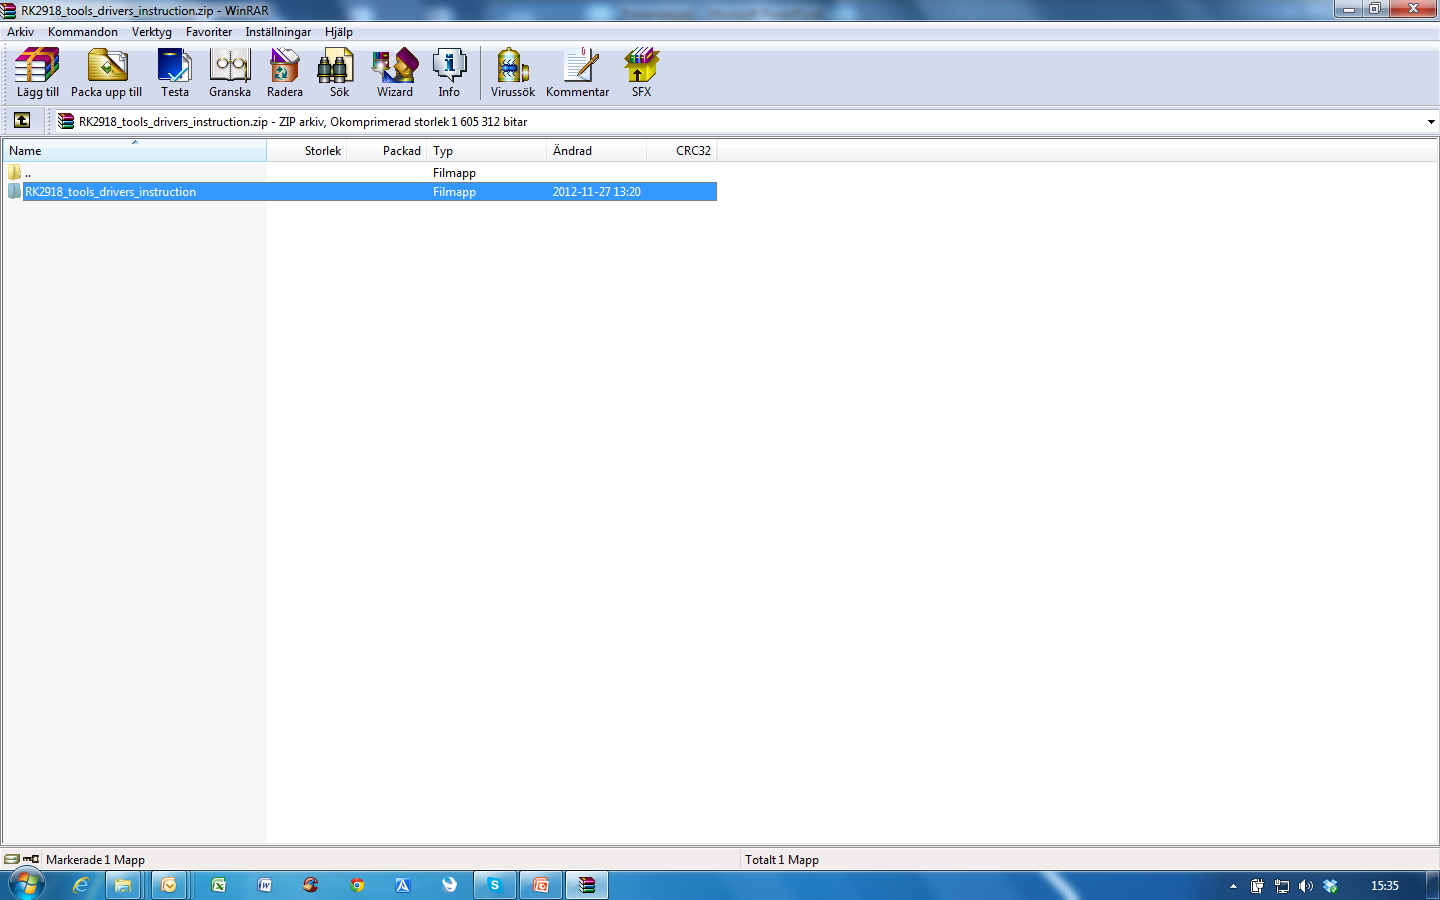Open the Kommentar editor
The width and height of the screenshot is (1440, 900).
tap(578, 73)
